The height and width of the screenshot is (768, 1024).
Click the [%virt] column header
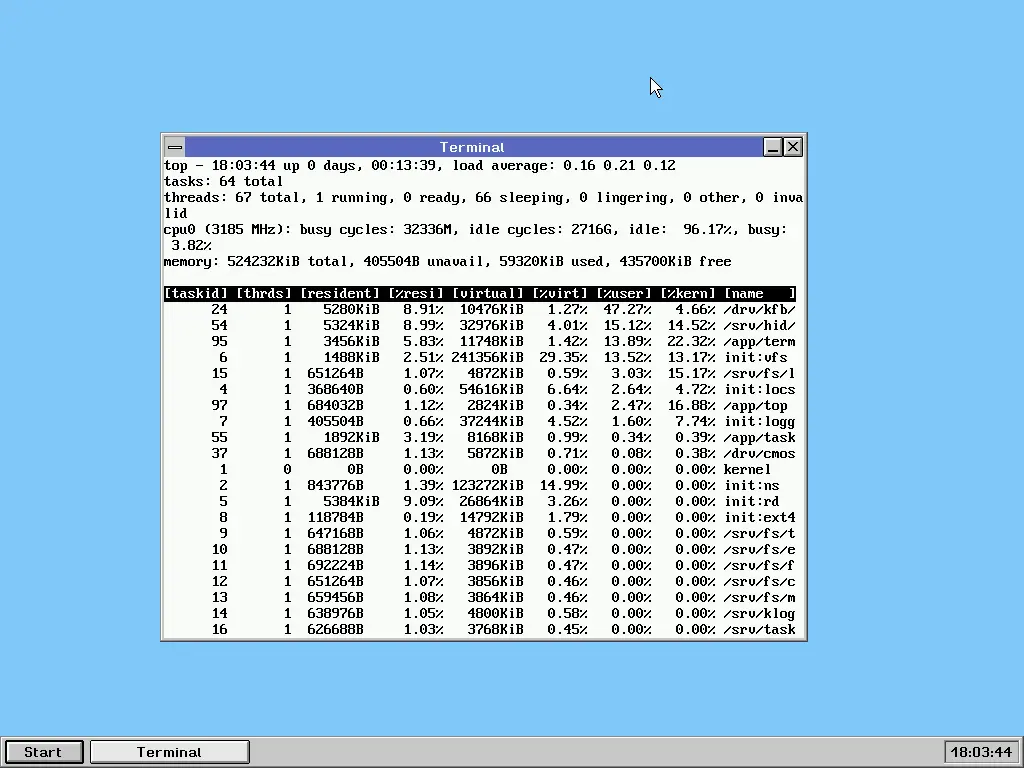point(560,293)
